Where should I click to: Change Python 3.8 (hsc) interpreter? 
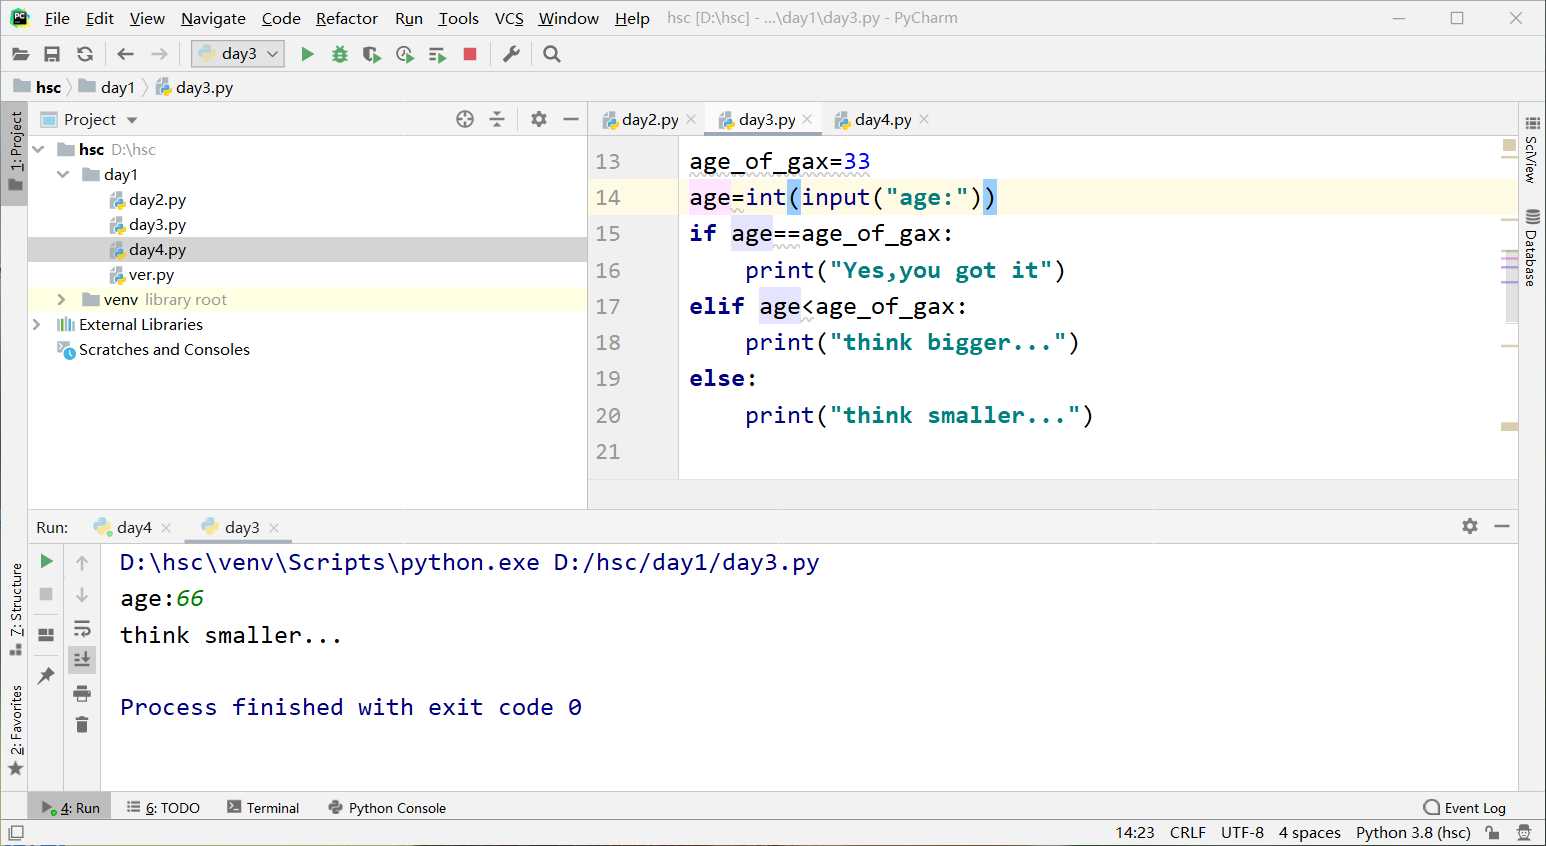pos(1413,832)
